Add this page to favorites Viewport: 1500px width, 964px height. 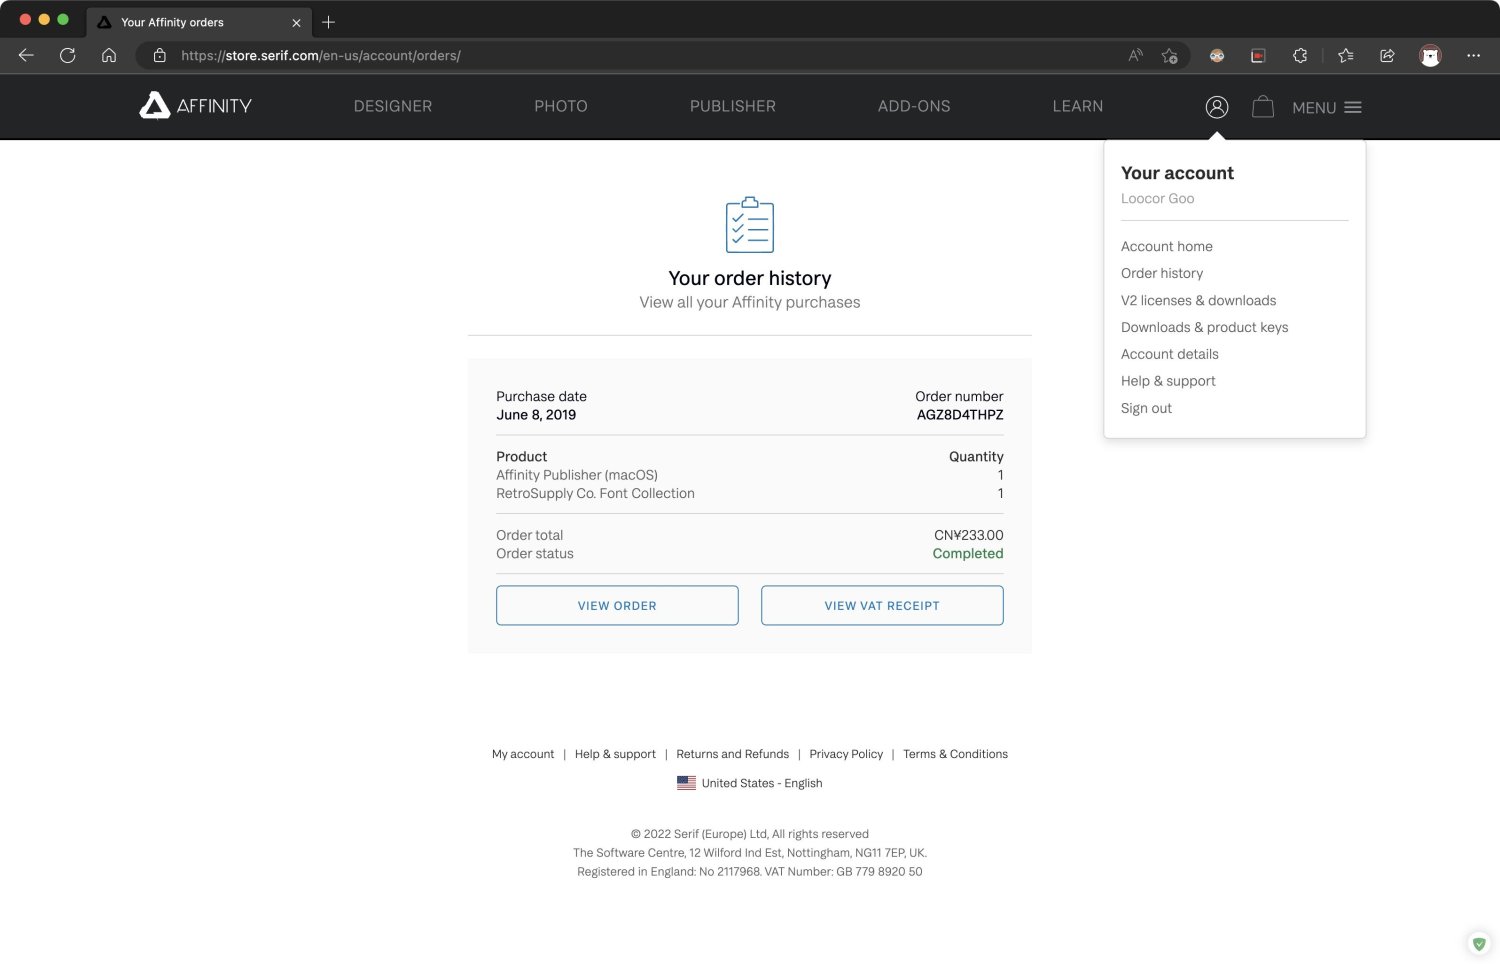point(1169,56)
